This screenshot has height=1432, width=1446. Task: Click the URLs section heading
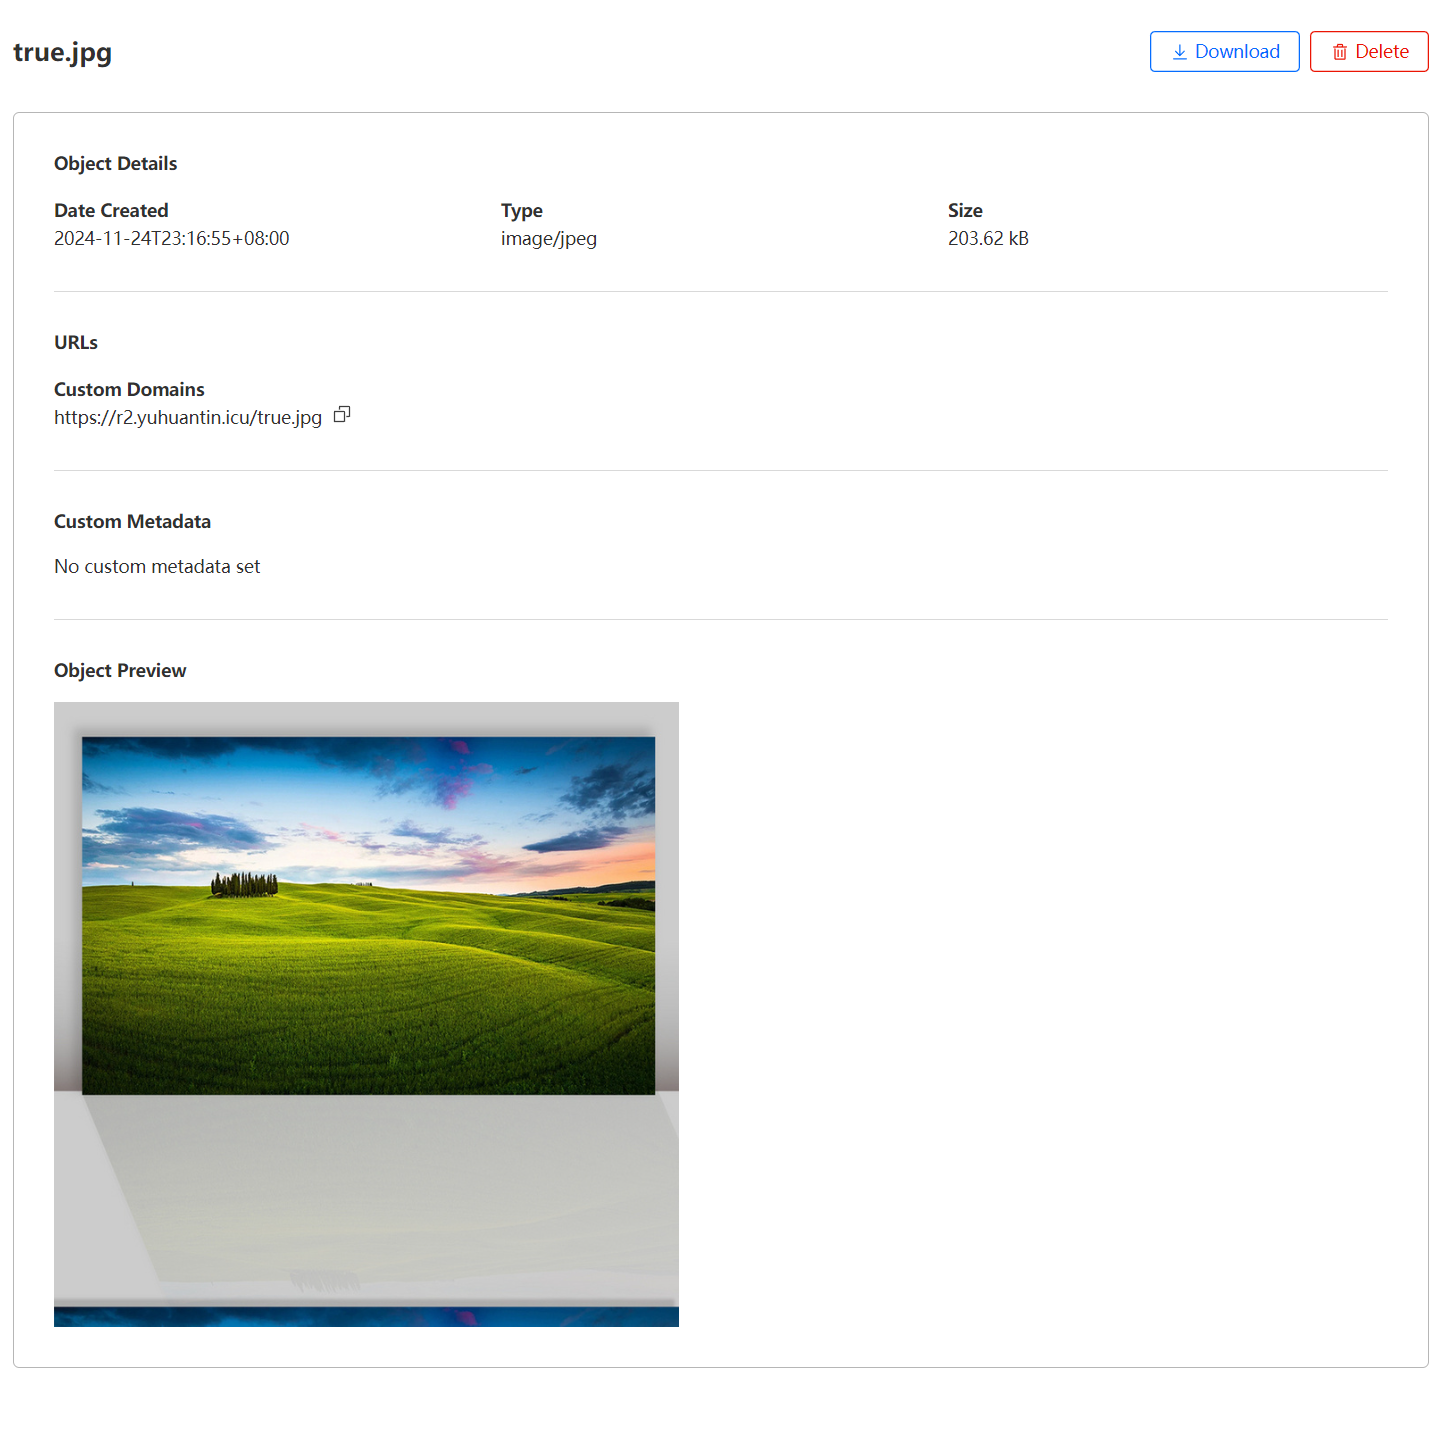76,342
